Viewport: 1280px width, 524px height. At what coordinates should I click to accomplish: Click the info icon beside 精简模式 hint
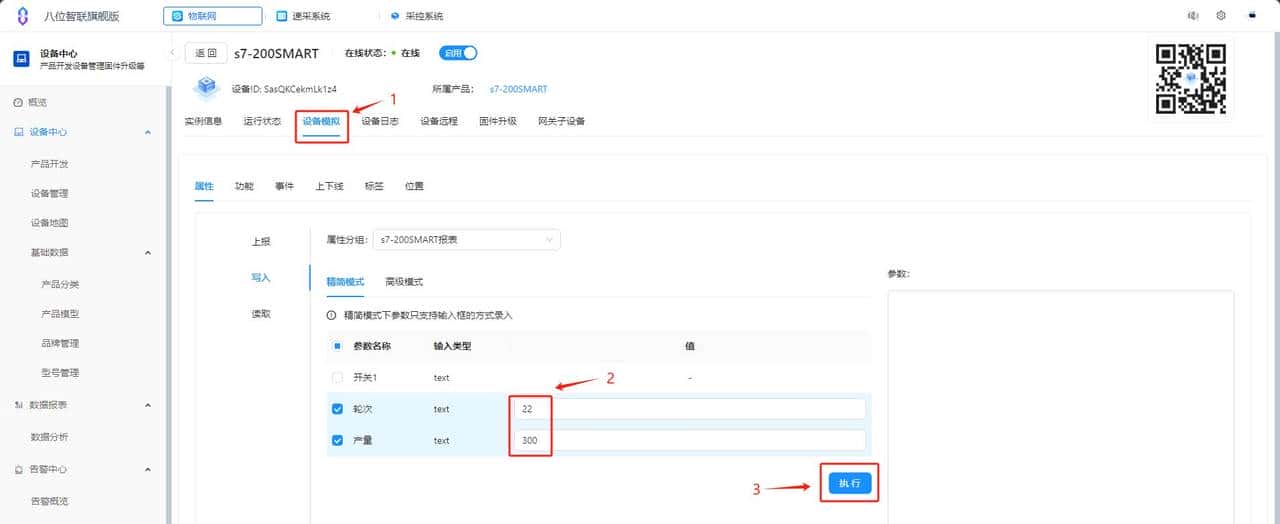(x=332, y=315)
